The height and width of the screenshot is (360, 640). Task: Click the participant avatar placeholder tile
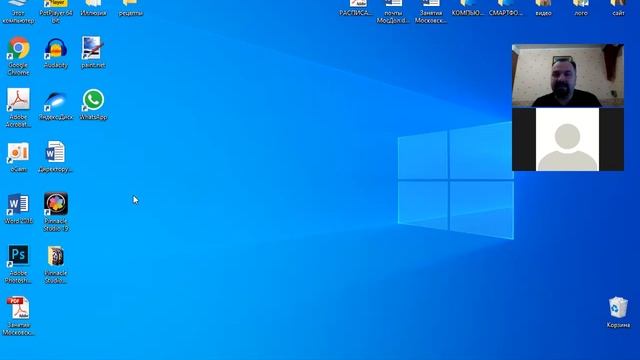568,139
